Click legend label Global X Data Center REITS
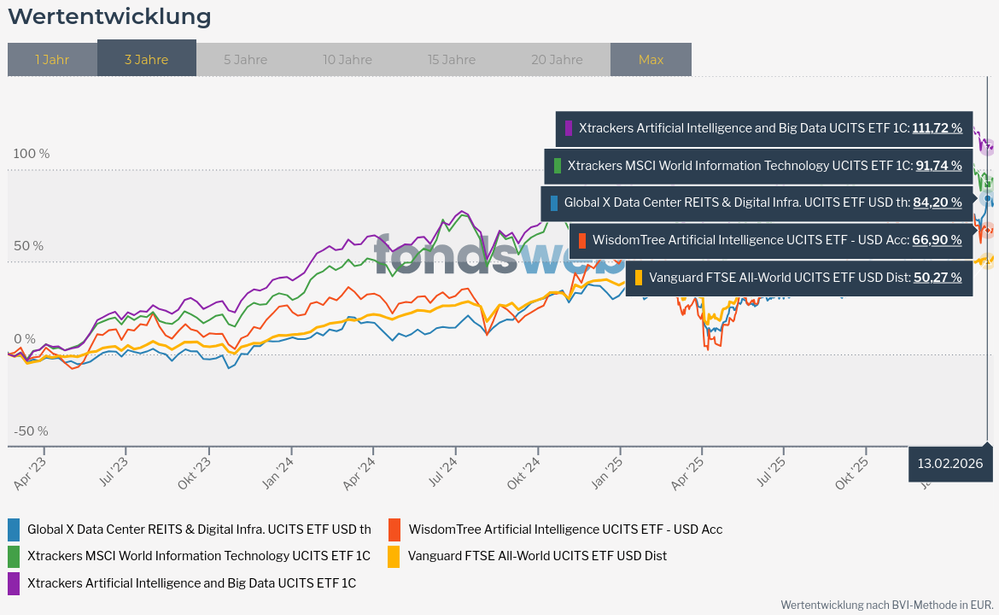Image resolution: width=999 pixels, height=615 pixels. click(199, 530)
